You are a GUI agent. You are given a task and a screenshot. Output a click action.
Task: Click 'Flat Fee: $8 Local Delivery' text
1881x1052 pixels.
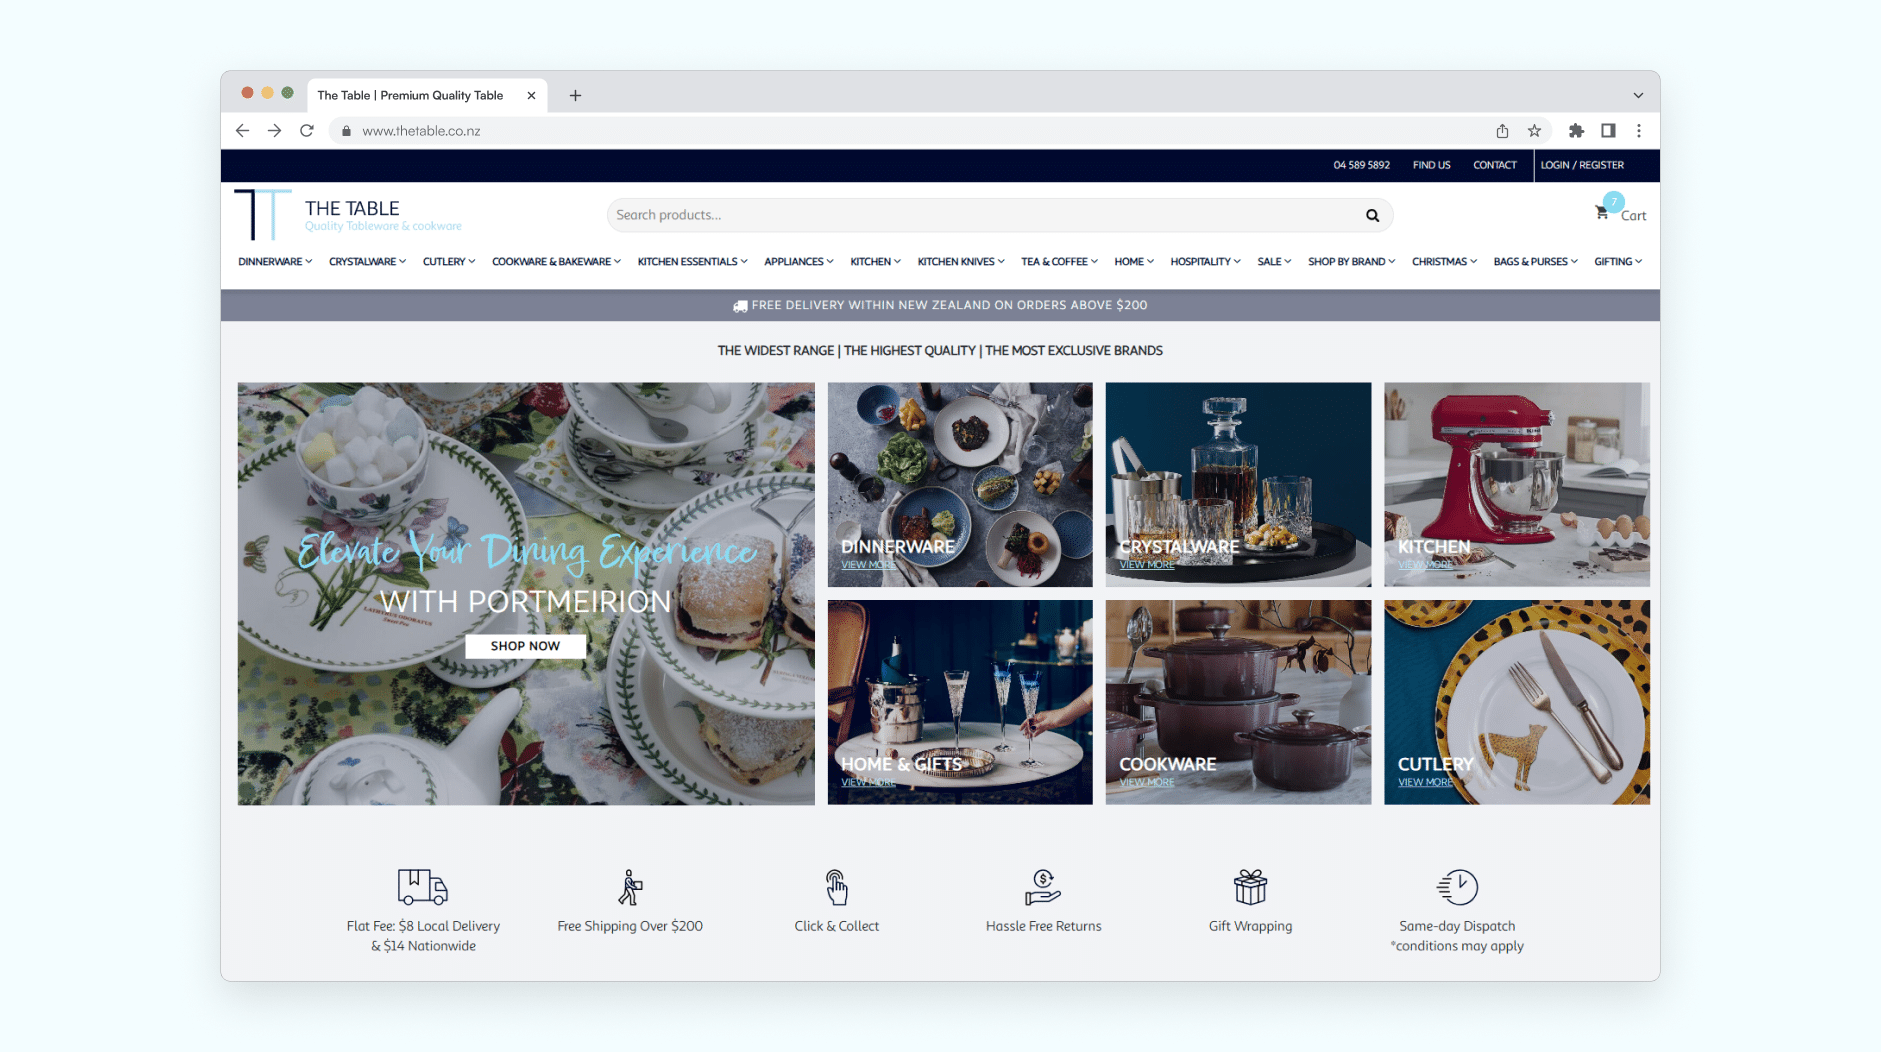click(x=423, y=926)
